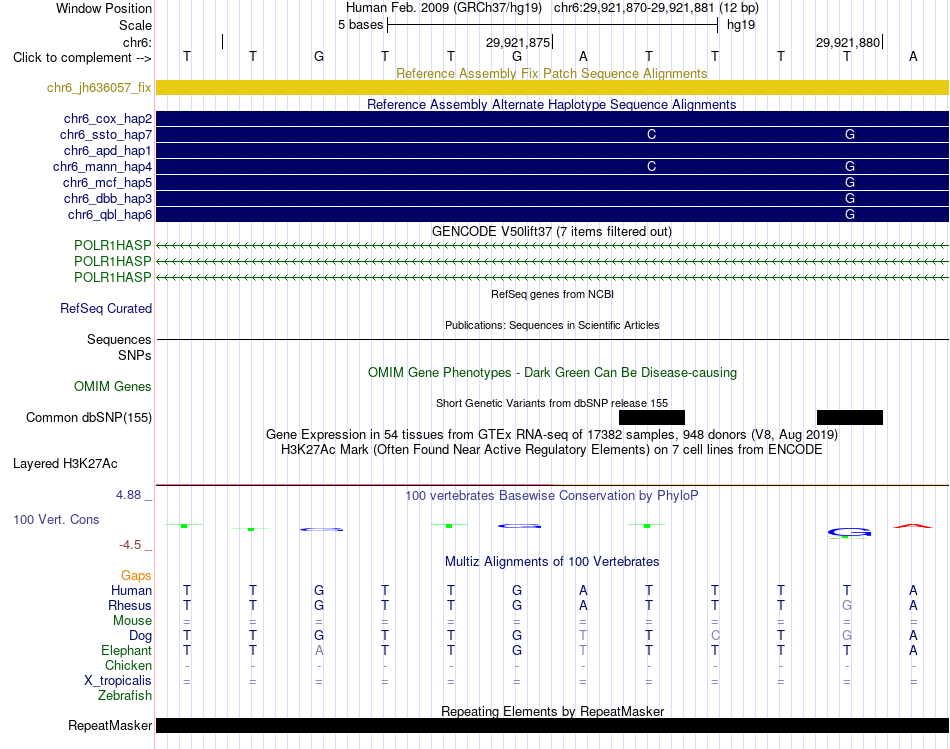950x749 pixels.
Task: Click the G mismatch in chr6_dbb_hap3 row
Action: coord(849,199)
